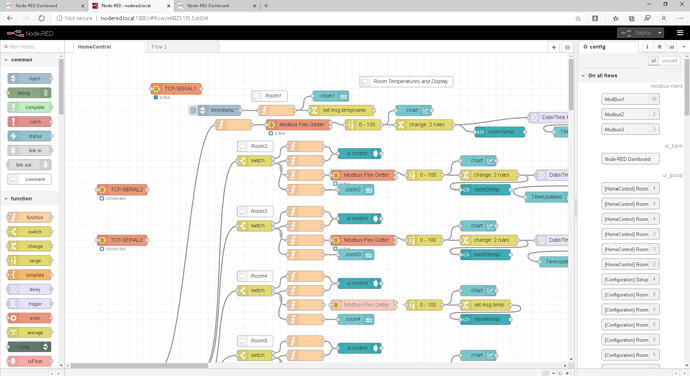
Task: Toggle the debug palette node's output button
Action: click(46, 93)
